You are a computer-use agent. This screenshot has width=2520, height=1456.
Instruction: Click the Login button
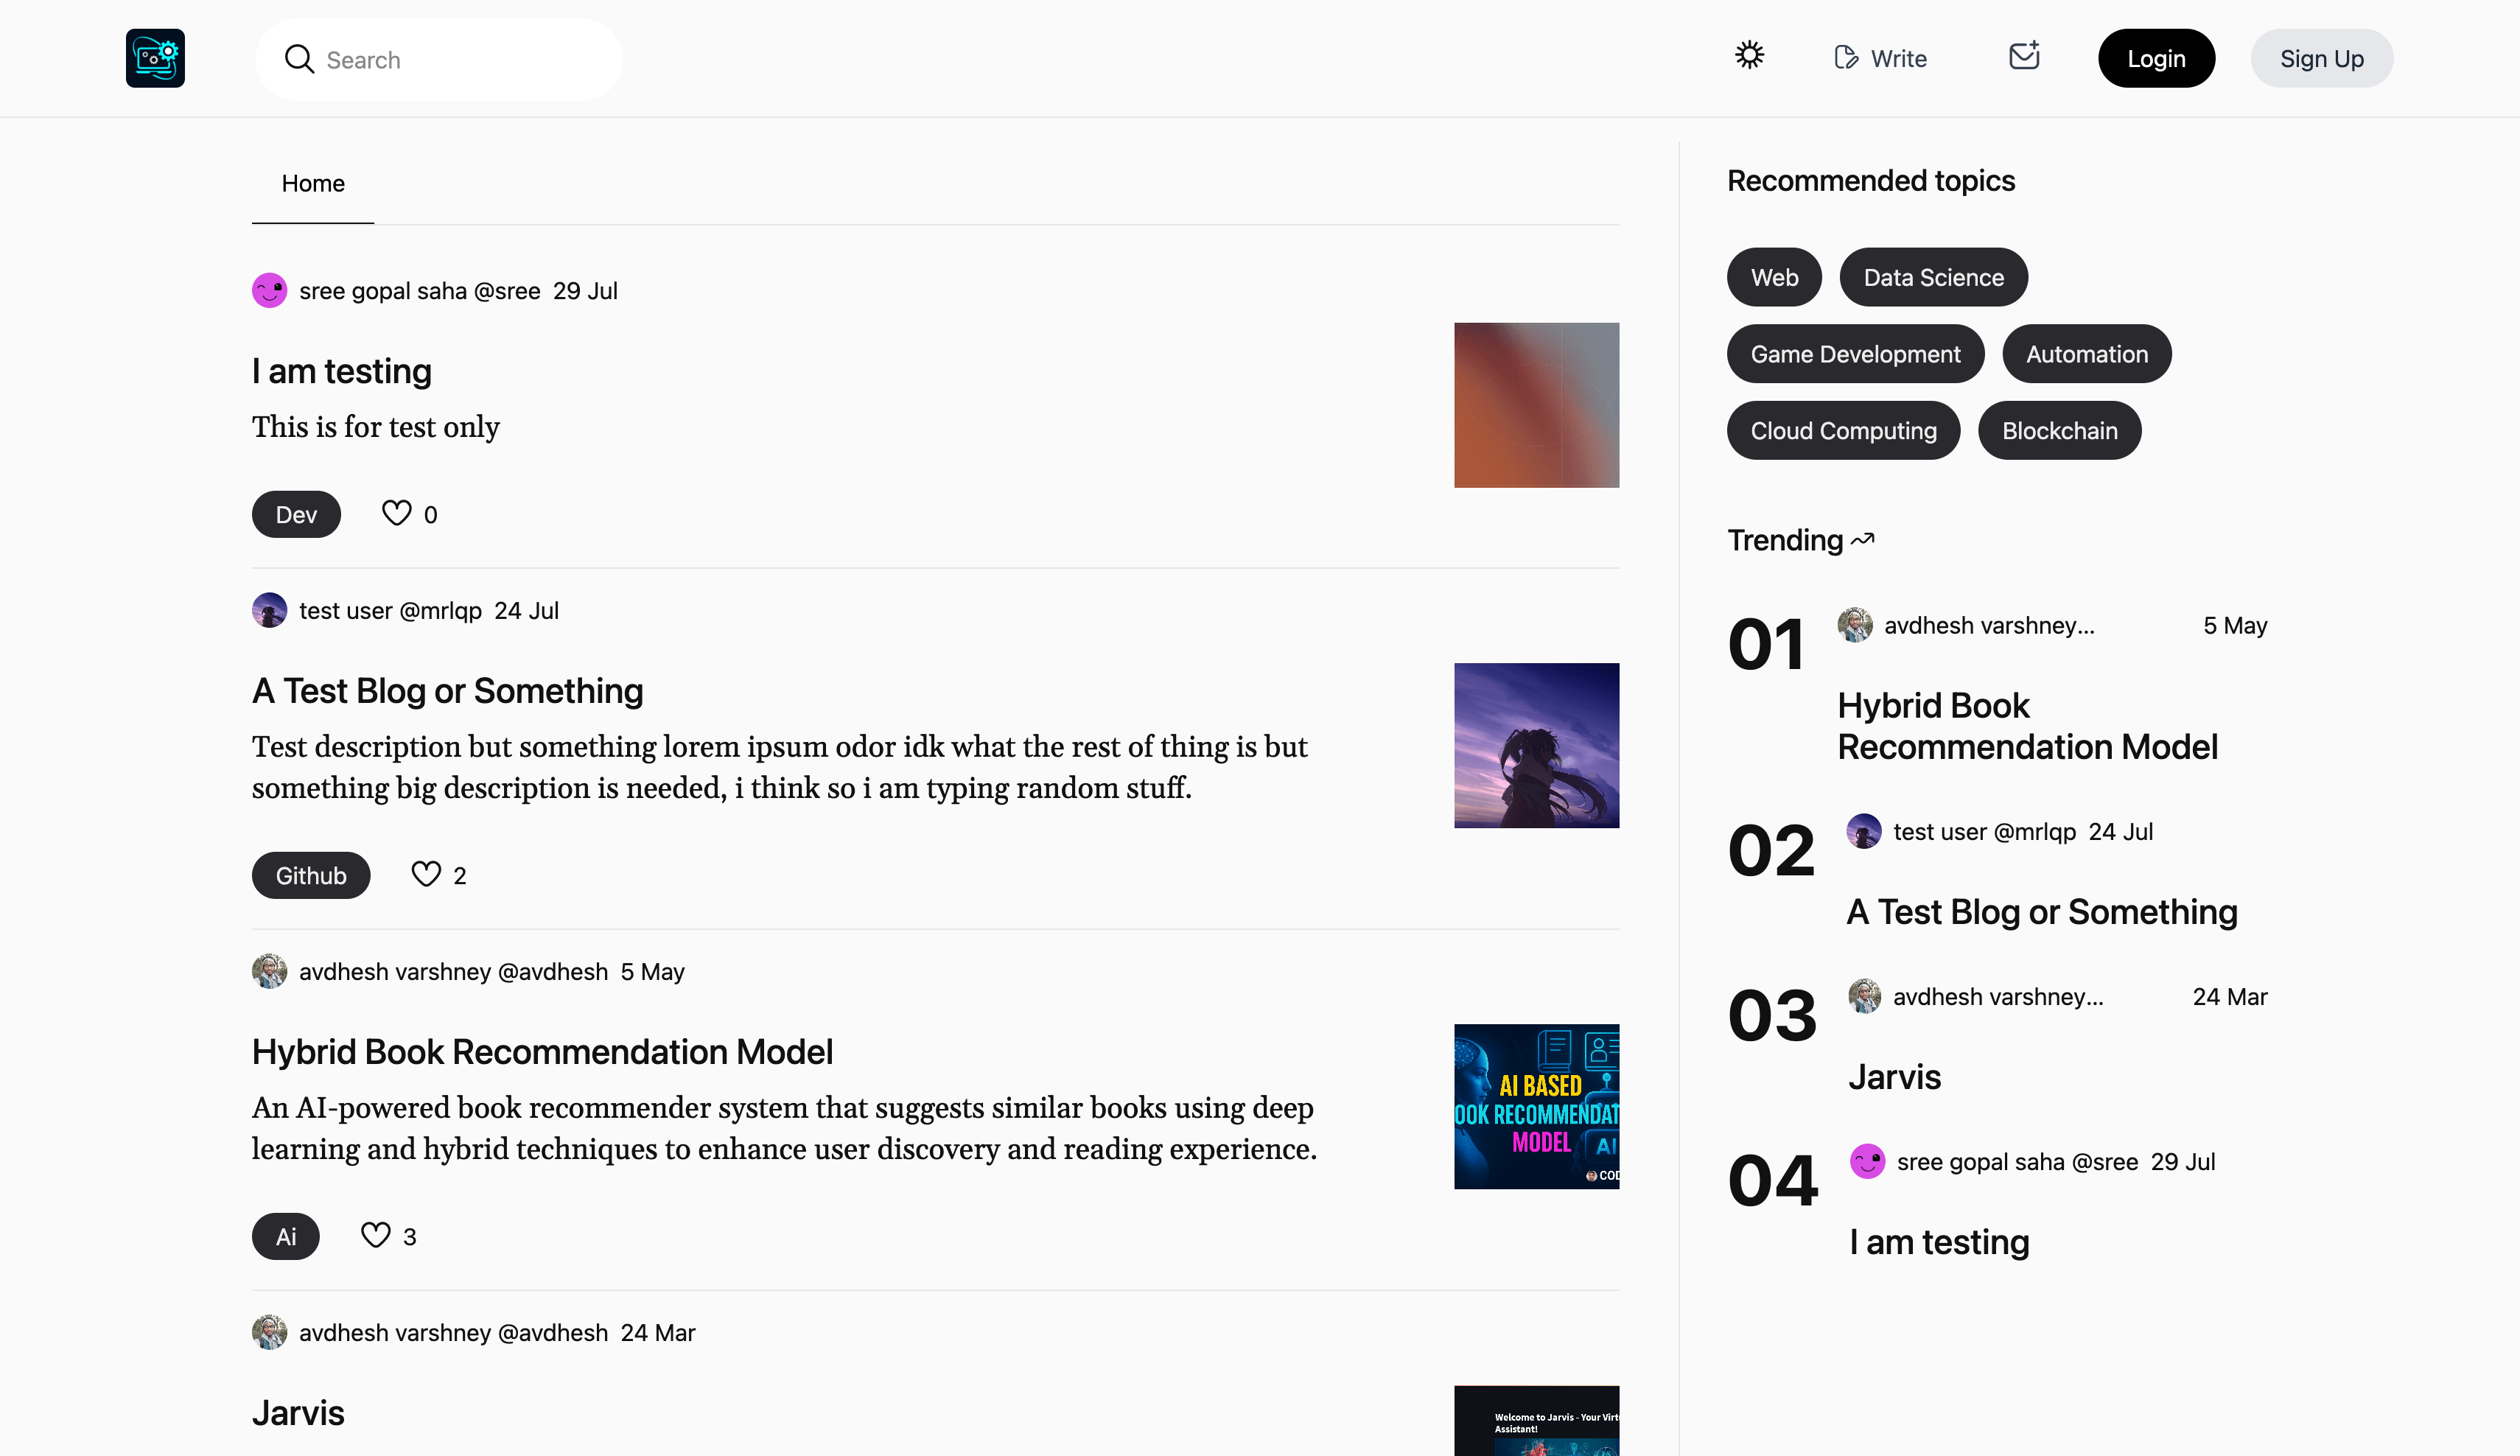pos(2156,59)
